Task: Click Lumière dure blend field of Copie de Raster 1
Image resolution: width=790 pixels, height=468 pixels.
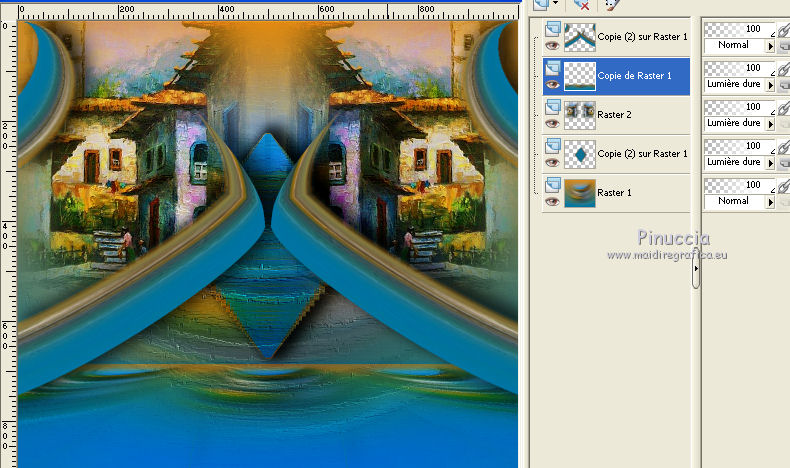Action: (x=735, y=85)
